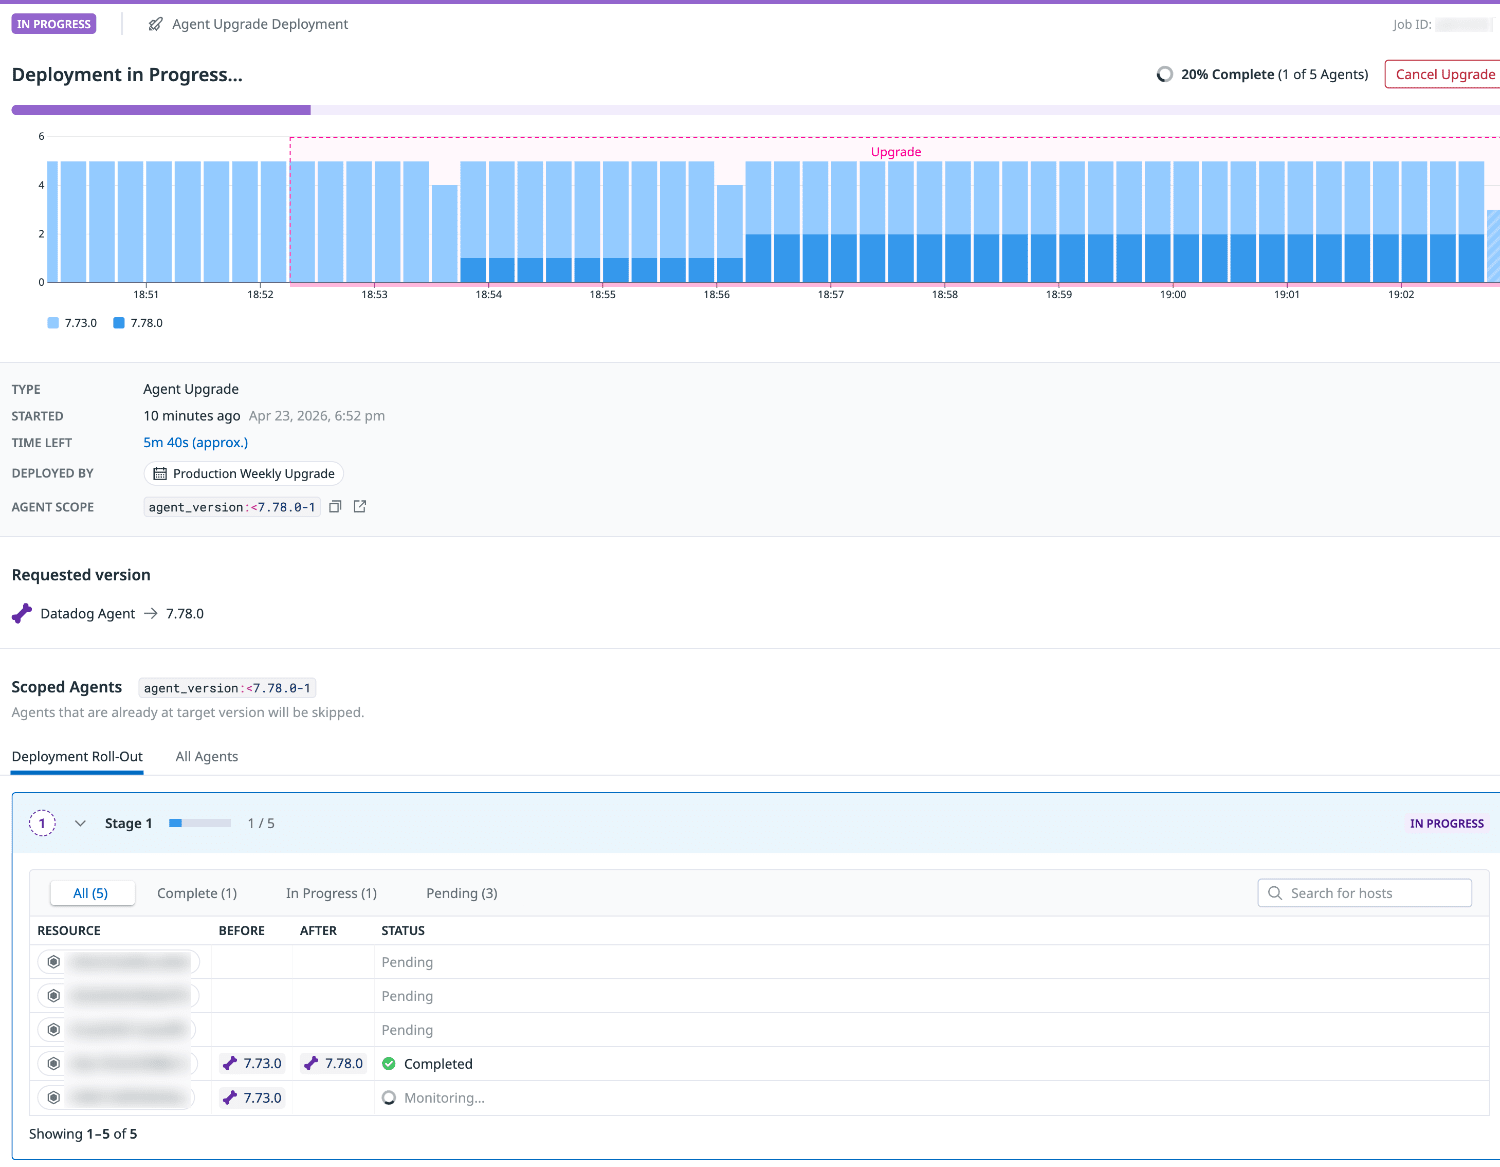This screenshot has width=1500, height=1167.
Task: Click the green Completed check icon
Action: (x=389, y=1064)
